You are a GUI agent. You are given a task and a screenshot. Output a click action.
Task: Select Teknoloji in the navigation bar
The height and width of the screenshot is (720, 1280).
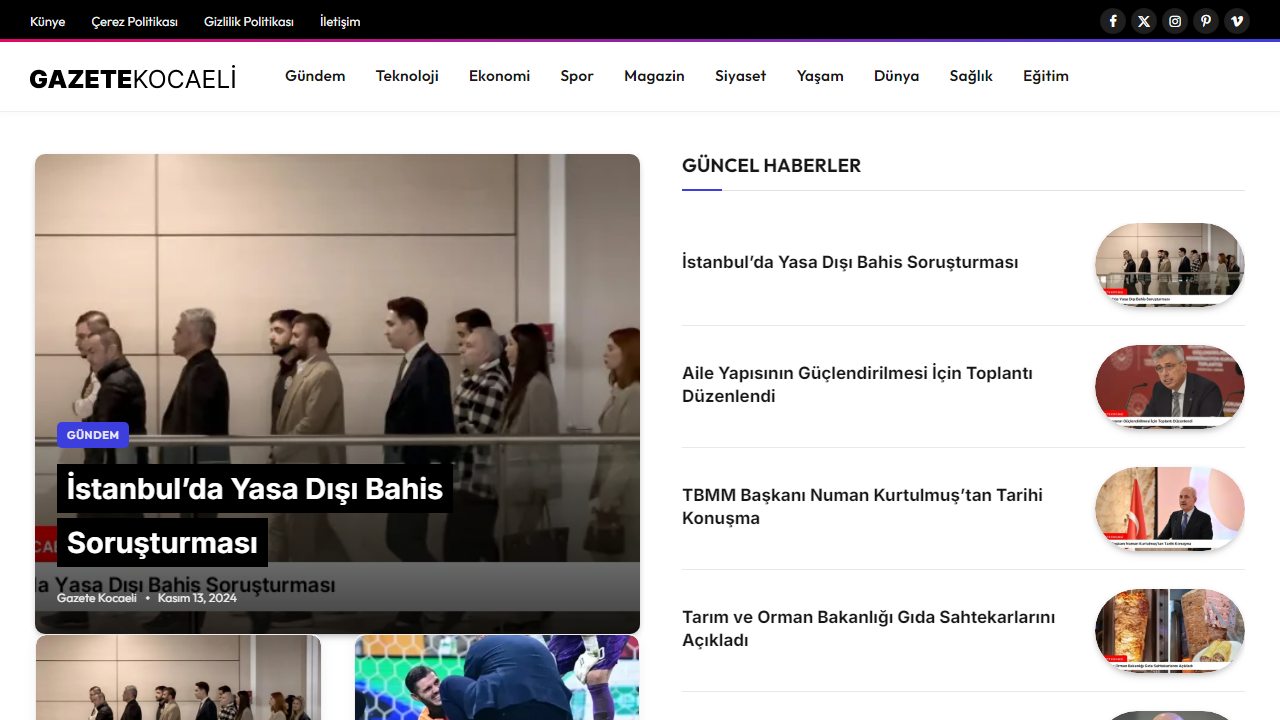click(407, 76)
